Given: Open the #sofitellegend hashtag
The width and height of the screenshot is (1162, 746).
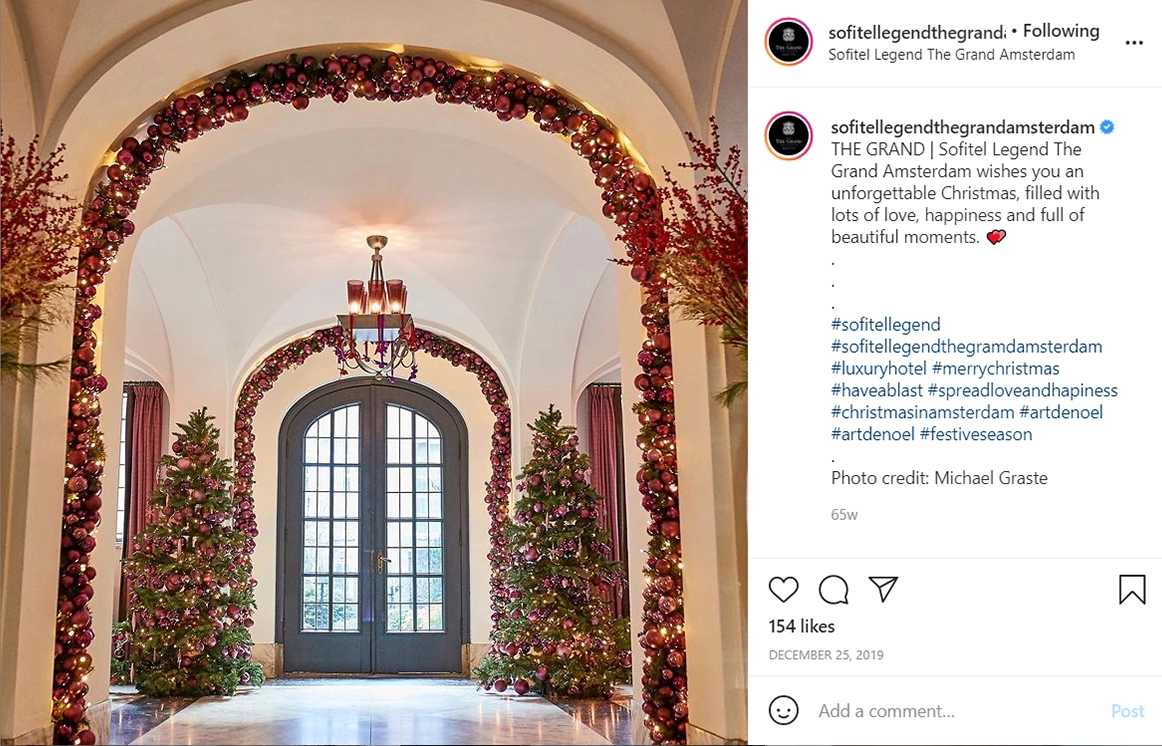Looking at the screenshot, I should pyautogui.click(x=886, y=324).
